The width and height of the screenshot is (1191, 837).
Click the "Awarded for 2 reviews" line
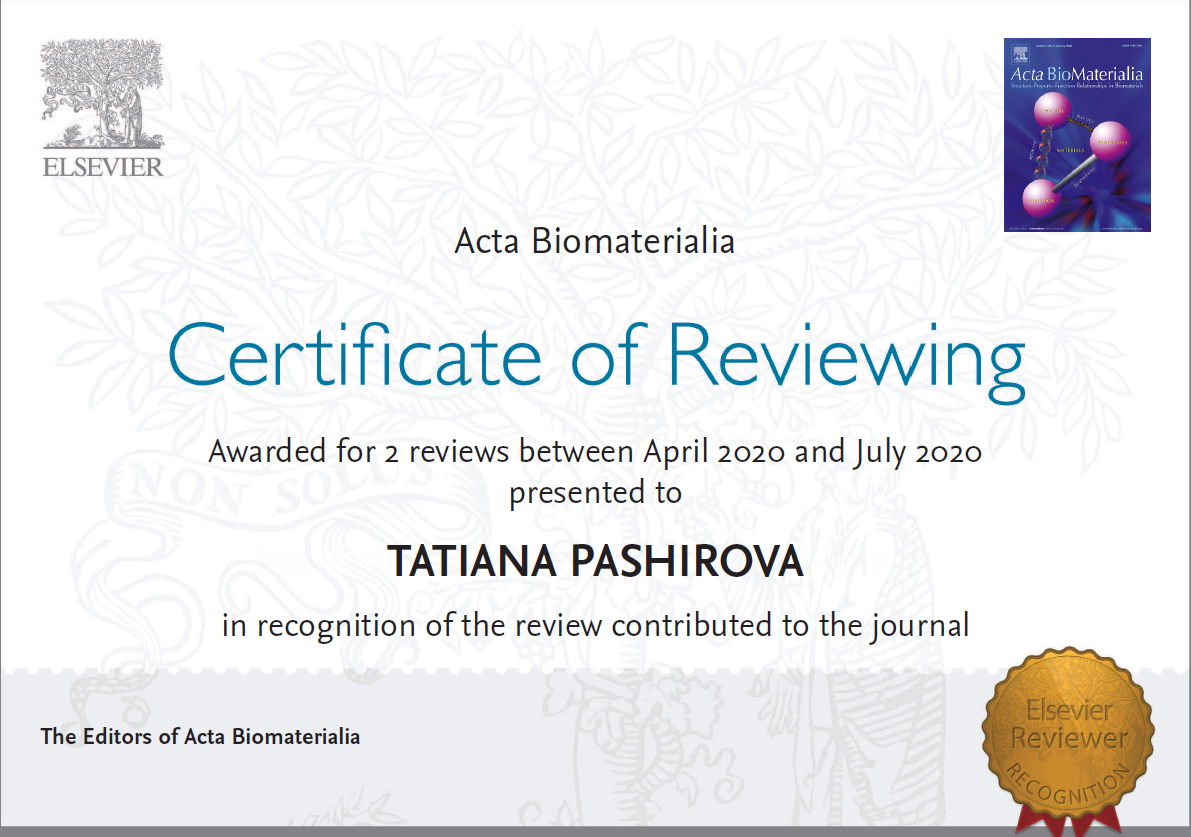coord(596,453)
